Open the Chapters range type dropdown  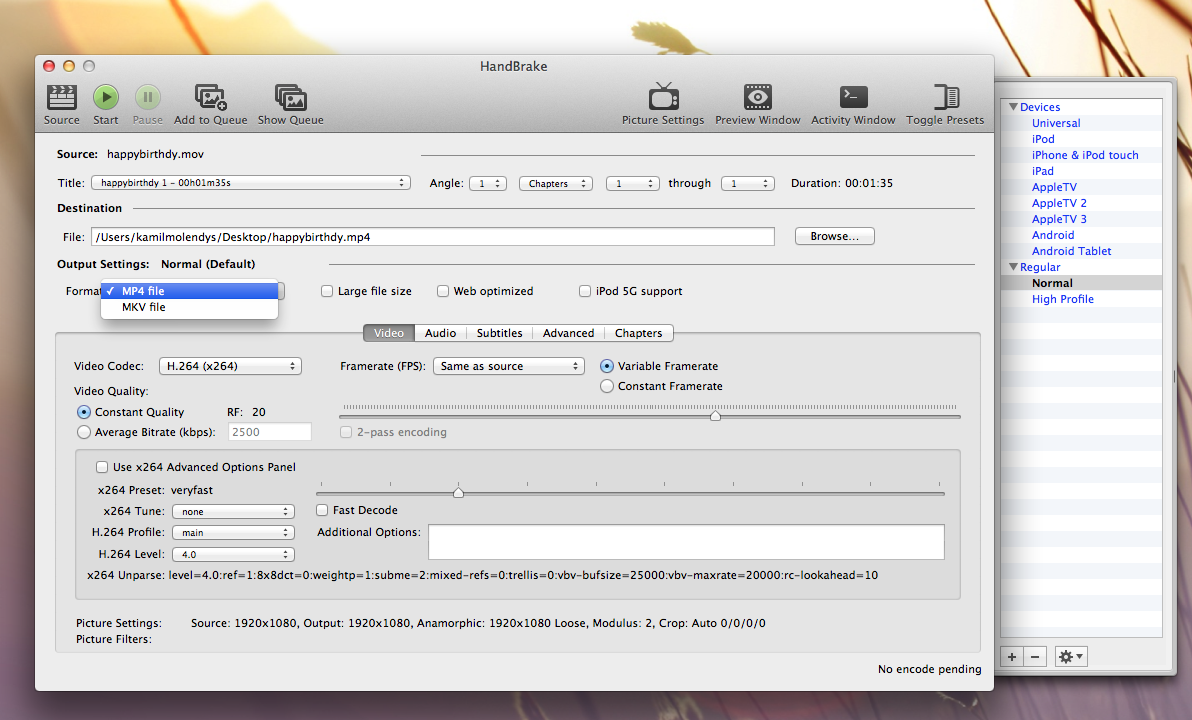point(556,183)
